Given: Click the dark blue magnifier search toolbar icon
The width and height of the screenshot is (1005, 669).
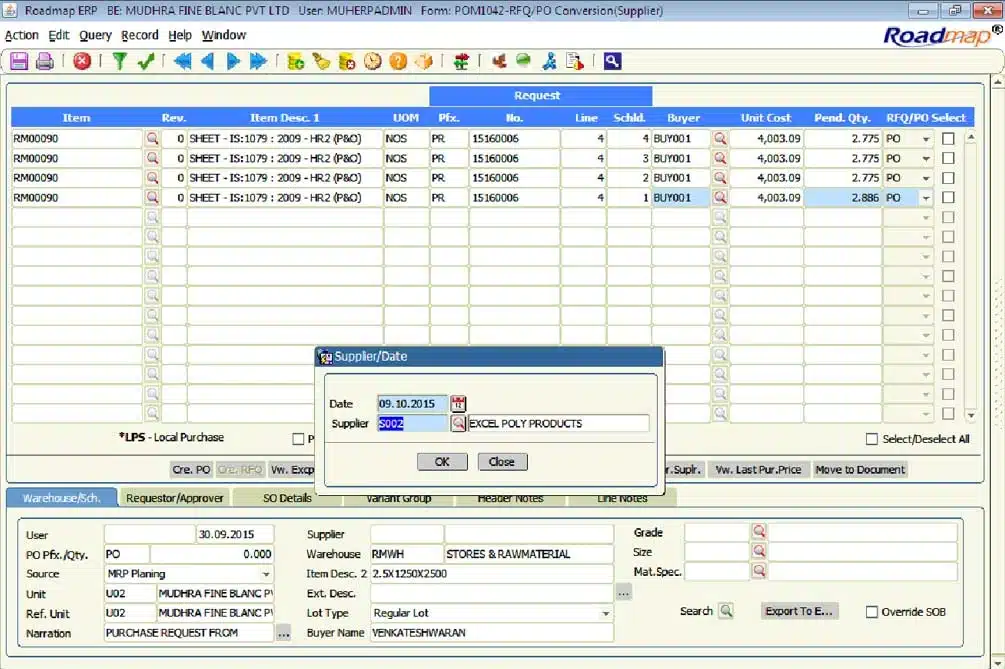Looking at the screenshot, I should (612, 62).
